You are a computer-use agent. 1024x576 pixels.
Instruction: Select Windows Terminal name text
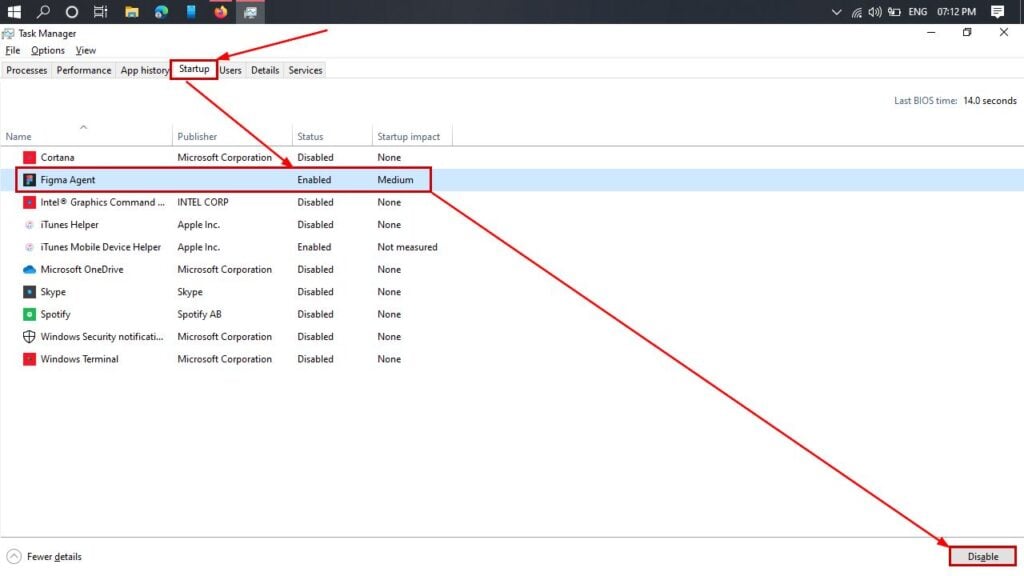(x=80, y=359)
